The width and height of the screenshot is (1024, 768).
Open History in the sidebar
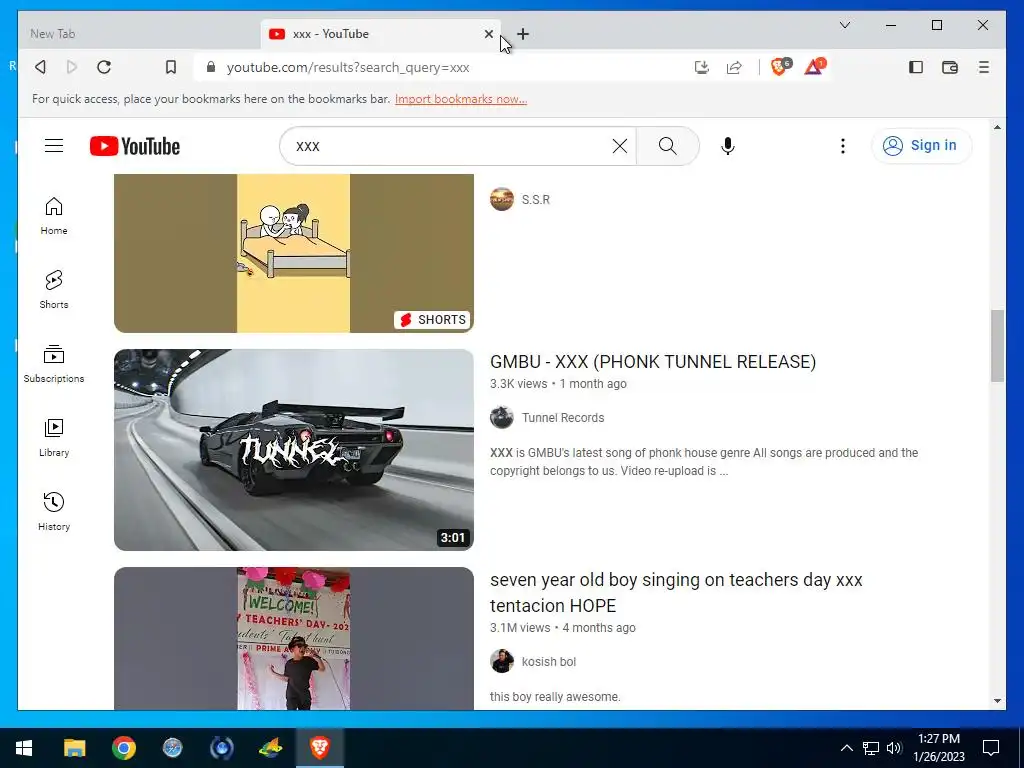point(54,511)
